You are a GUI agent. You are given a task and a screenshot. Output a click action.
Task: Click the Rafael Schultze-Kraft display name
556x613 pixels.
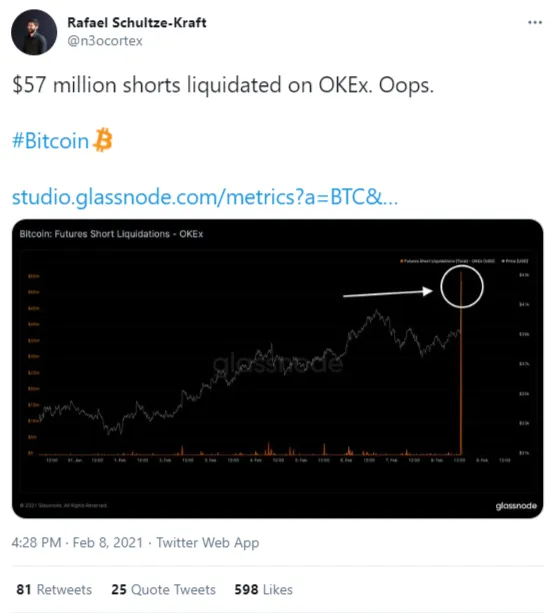137,23
